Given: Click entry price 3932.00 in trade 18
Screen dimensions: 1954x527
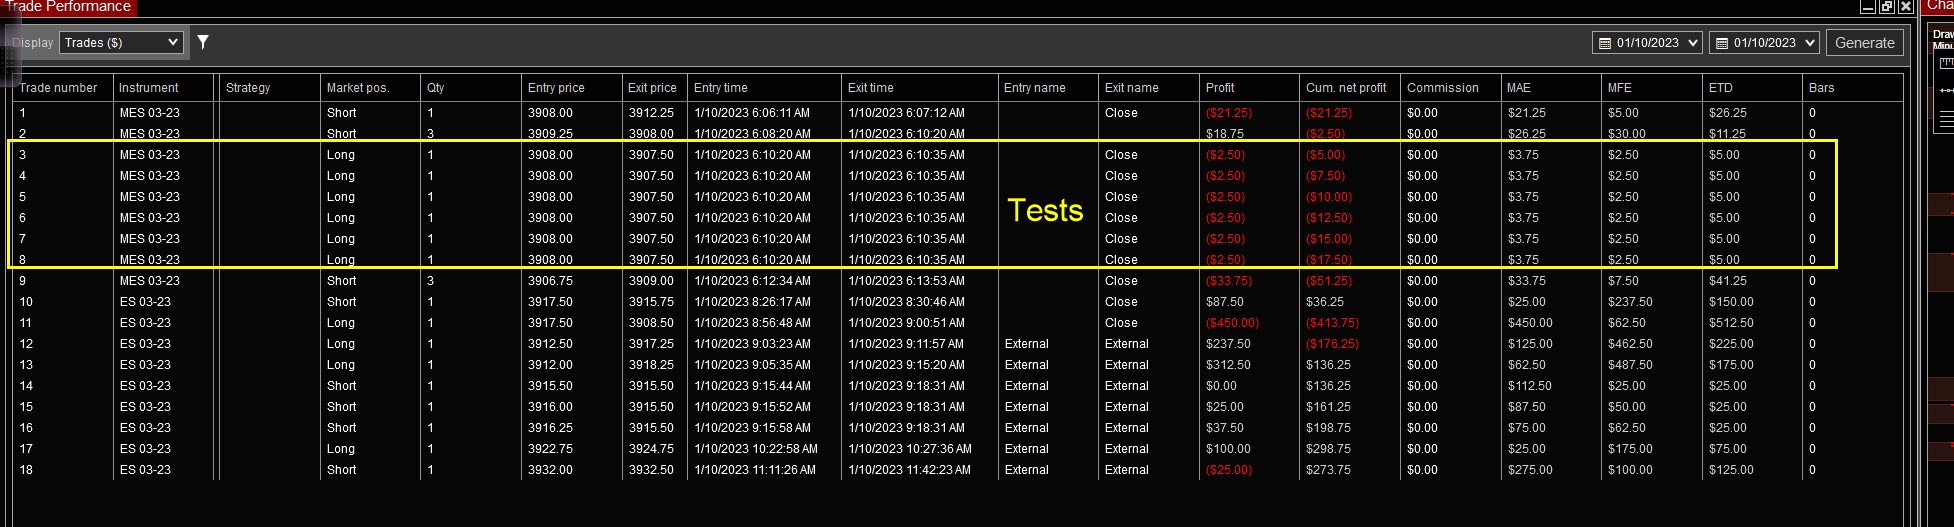Looking at the screenshot, I should (x=550, y=470).
